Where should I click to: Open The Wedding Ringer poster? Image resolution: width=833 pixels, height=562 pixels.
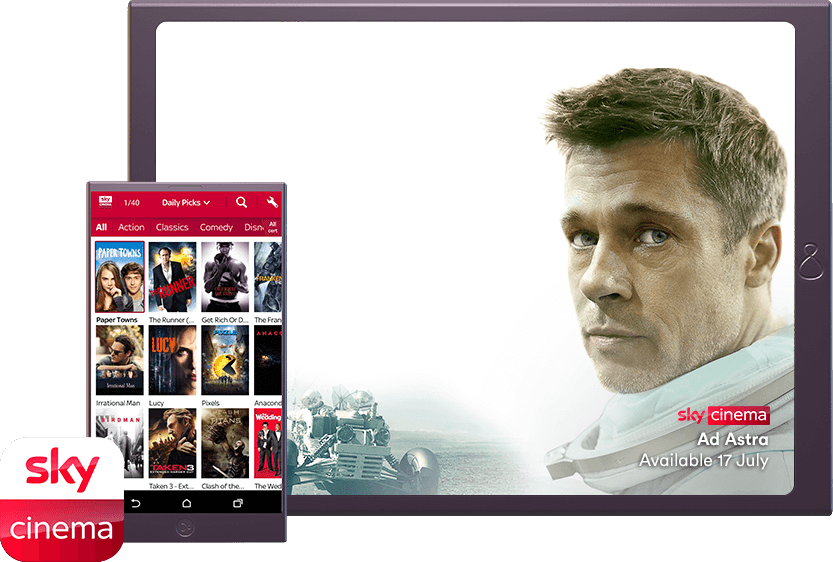click(x=268, y=444)
